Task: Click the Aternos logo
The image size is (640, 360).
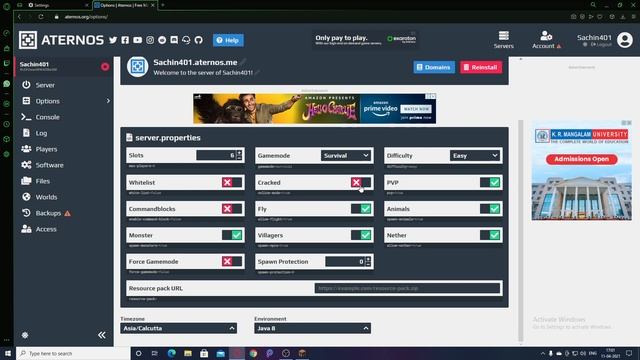Action: point(61,40)
